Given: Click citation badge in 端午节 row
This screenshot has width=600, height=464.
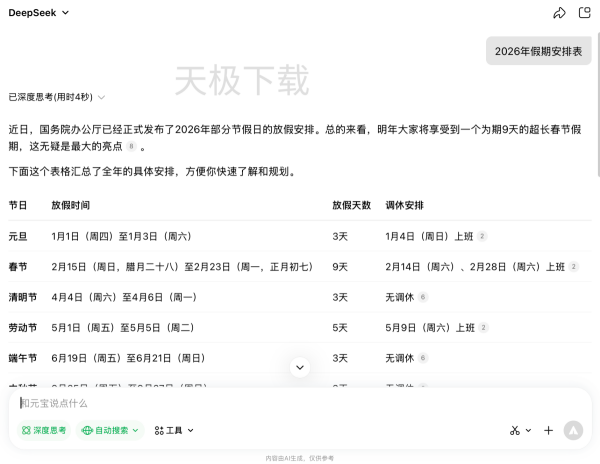Looking at the screenshot, I should [x=423, y=357].
